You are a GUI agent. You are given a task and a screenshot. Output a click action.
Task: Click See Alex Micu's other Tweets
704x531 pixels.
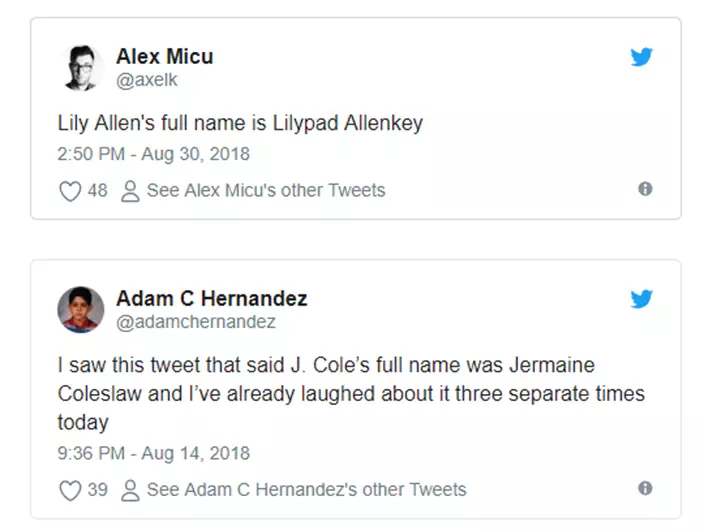(x=266, y=190)
